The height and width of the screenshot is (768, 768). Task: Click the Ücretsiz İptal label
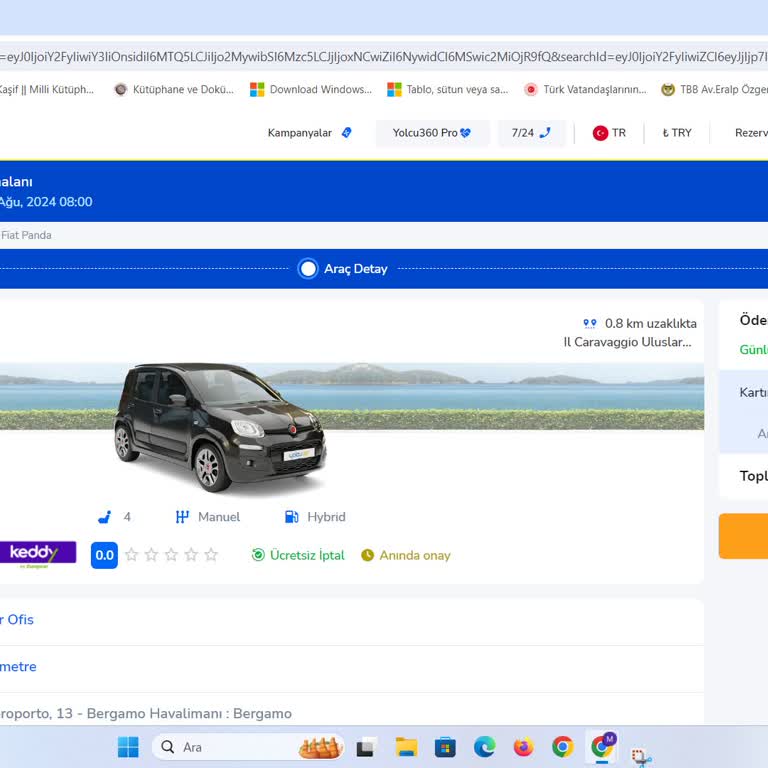[307, 555]
